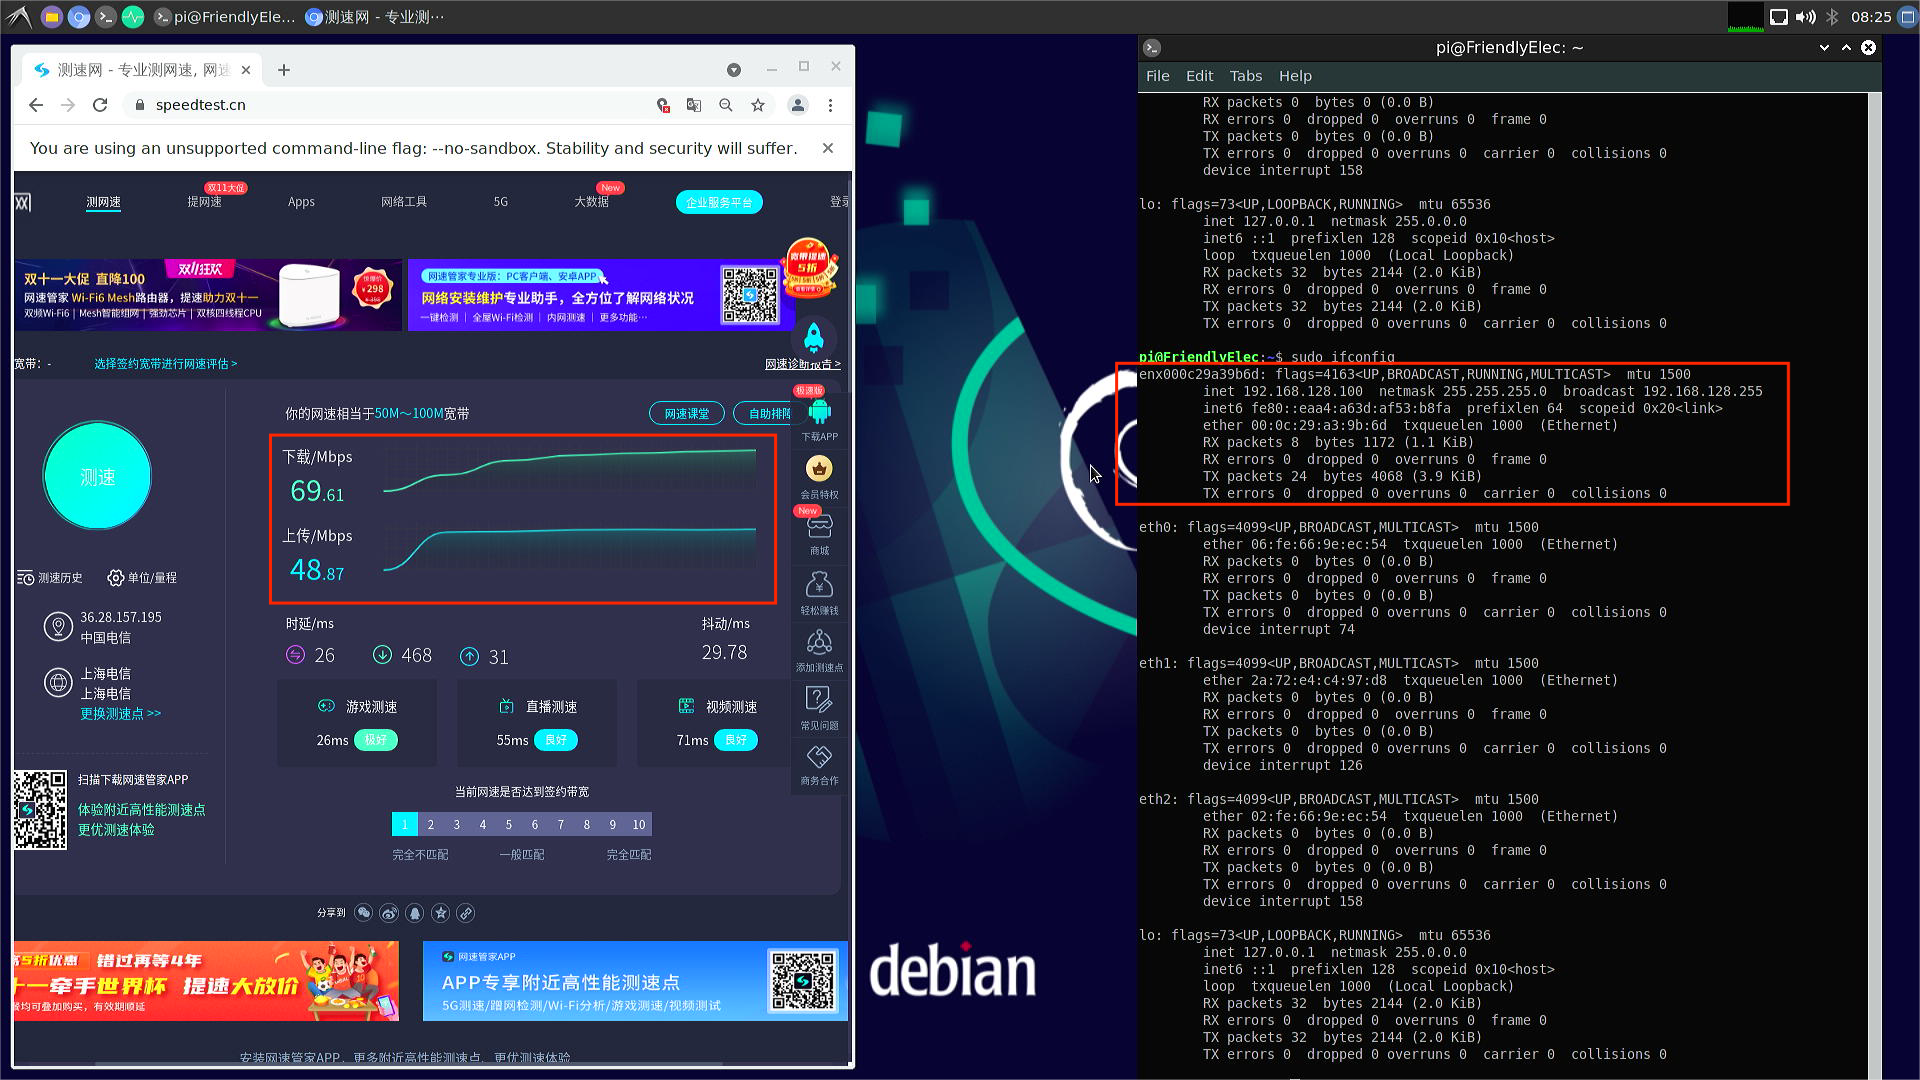Open 测速历史 history
This screenshot has width=1920, height=1080.
coord(50,578)
